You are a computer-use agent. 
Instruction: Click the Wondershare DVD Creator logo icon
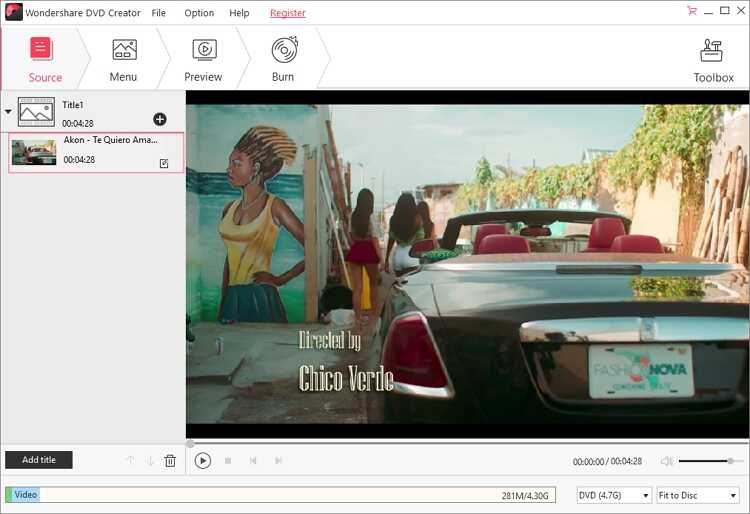pos(14,12)
